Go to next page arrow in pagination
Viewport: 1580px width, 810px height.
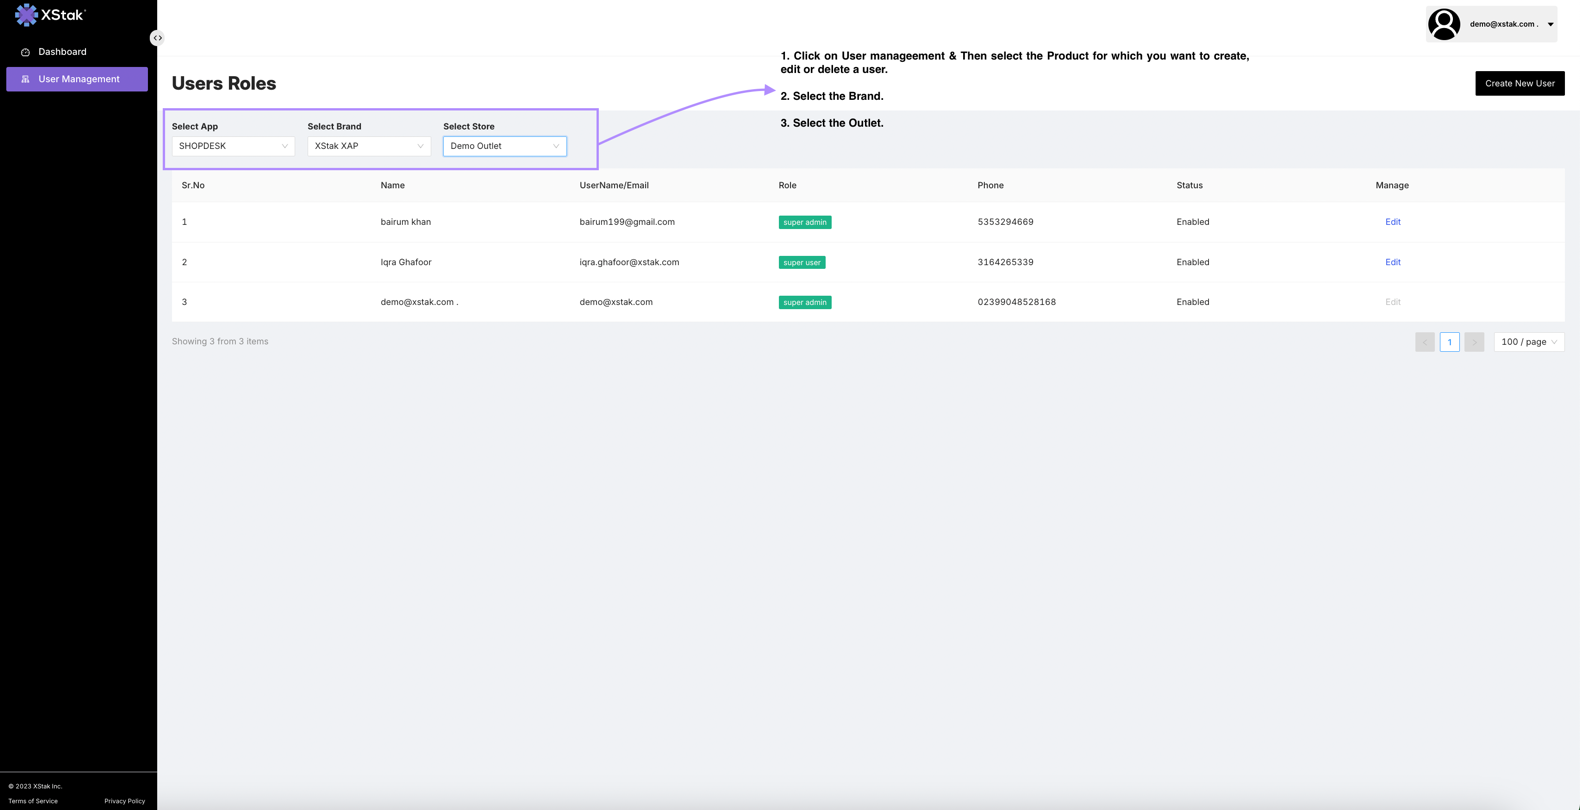tap(1474, 342)
